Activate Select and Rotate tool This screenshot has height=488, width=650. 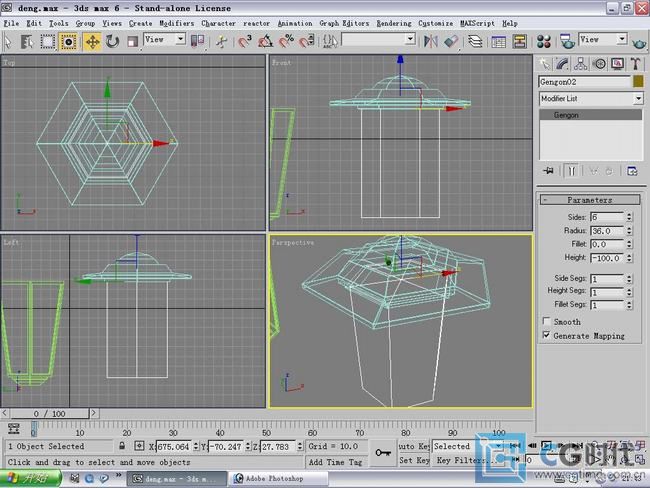pos(112,41)
